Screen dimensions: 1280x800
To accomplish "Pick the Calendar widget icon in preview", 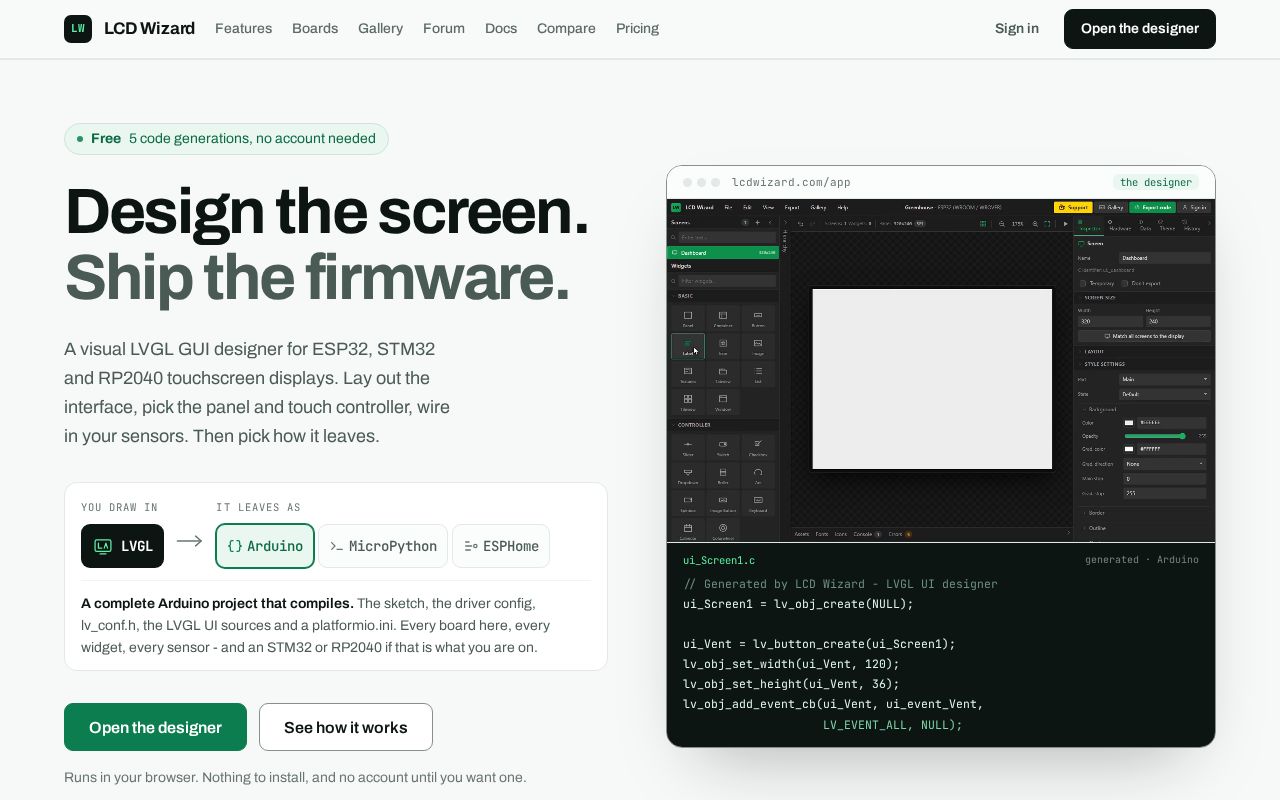I will point(688,531).
